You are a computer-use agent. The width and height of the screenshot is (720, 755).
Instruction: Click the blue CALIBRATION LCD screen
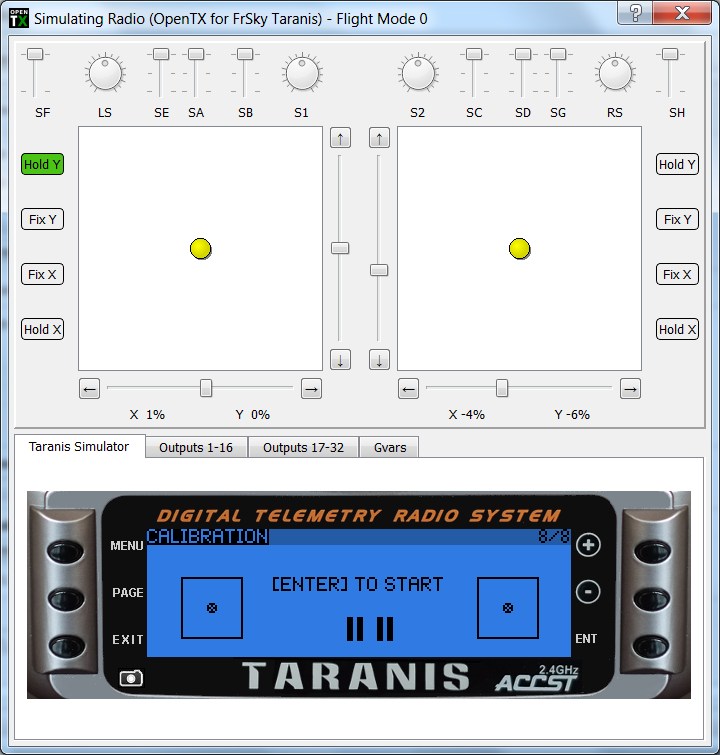[x=359, y=593]
